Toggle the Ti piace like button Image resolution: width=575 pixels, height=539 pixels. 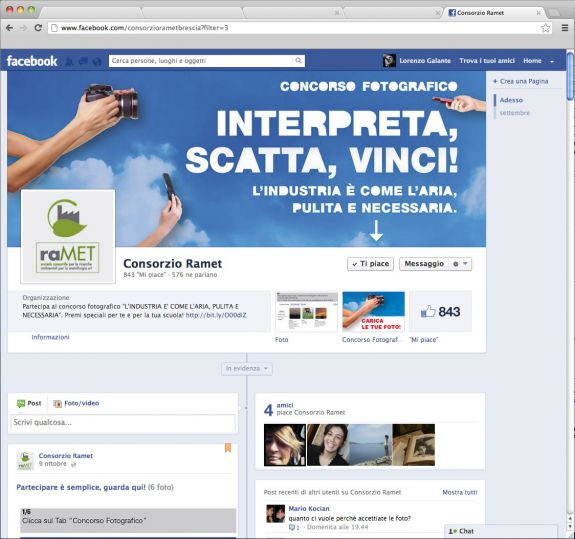[370, 264]
